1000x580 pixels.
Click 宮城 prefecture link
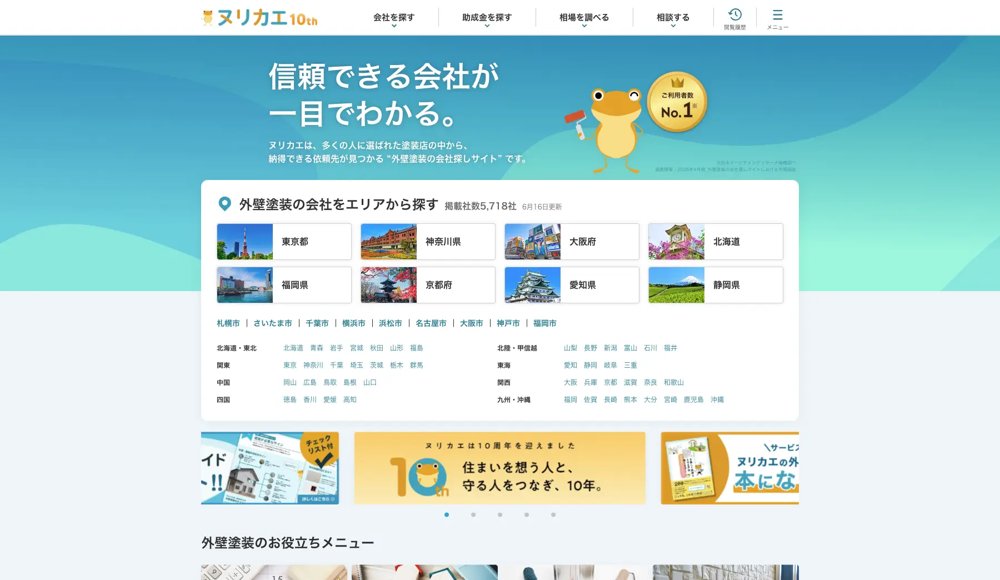[357, 348]
